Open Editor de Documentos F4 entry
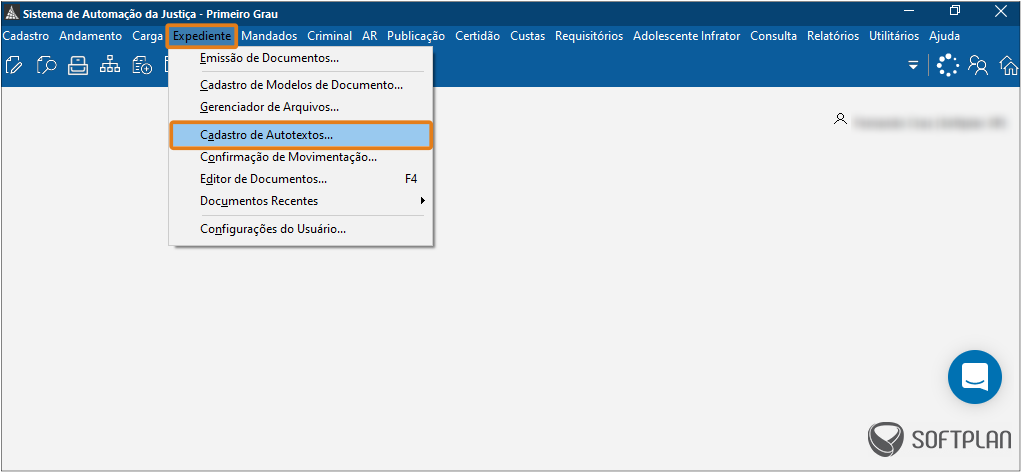 (x=300, y=179)
